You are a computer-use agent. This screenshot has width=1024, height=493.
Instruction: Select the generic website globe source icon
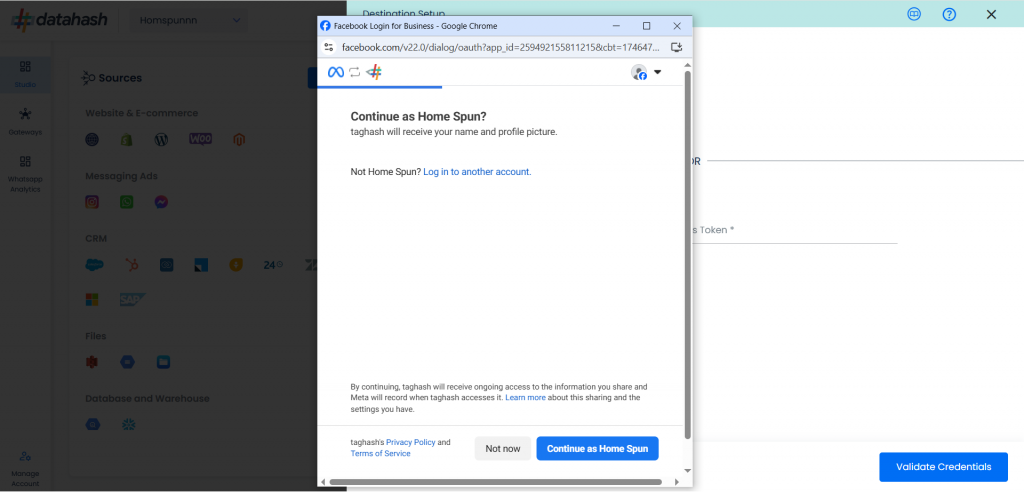[92, 140]
